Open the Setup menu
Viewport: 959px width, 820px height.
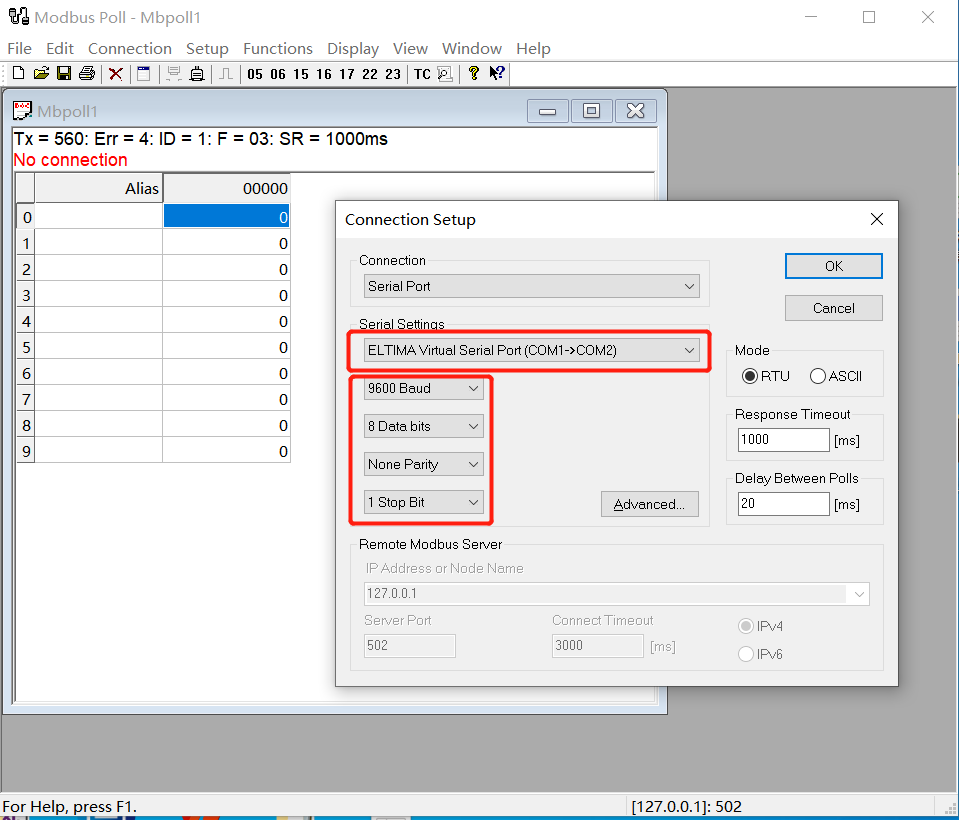(207, 48)
